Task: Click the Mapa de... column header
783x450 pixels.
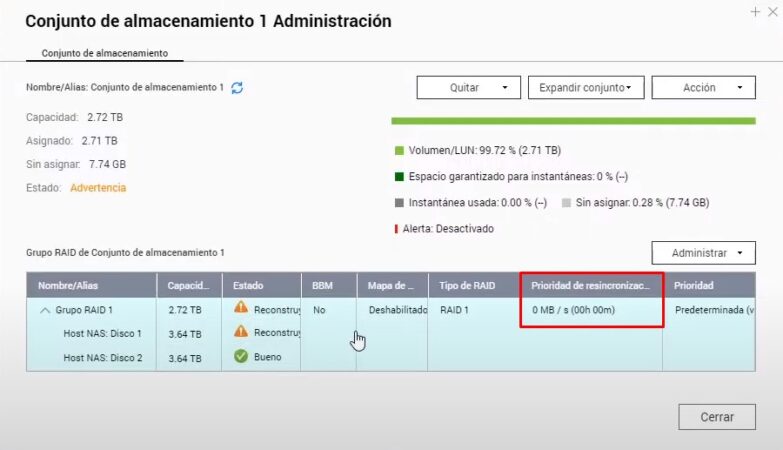Action: point(392,286)
